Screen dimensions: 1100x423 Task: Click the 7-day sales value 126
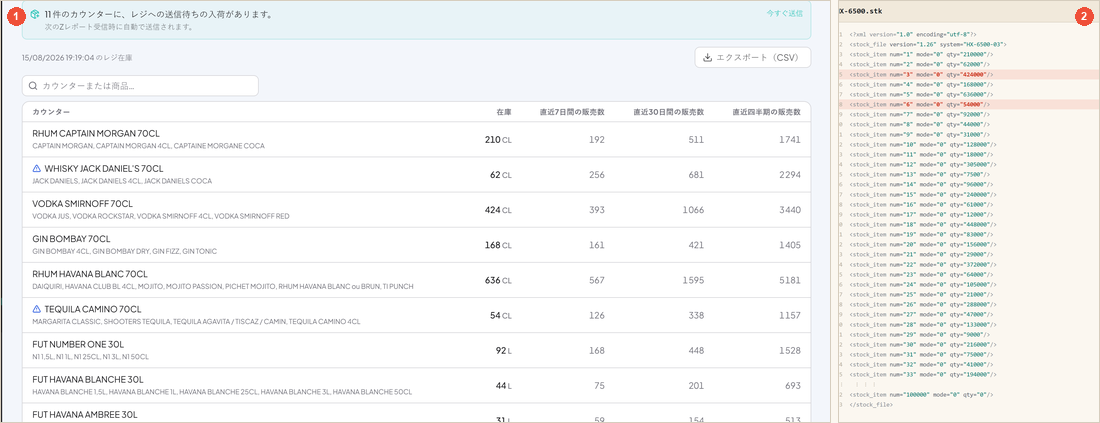[596, 315]
